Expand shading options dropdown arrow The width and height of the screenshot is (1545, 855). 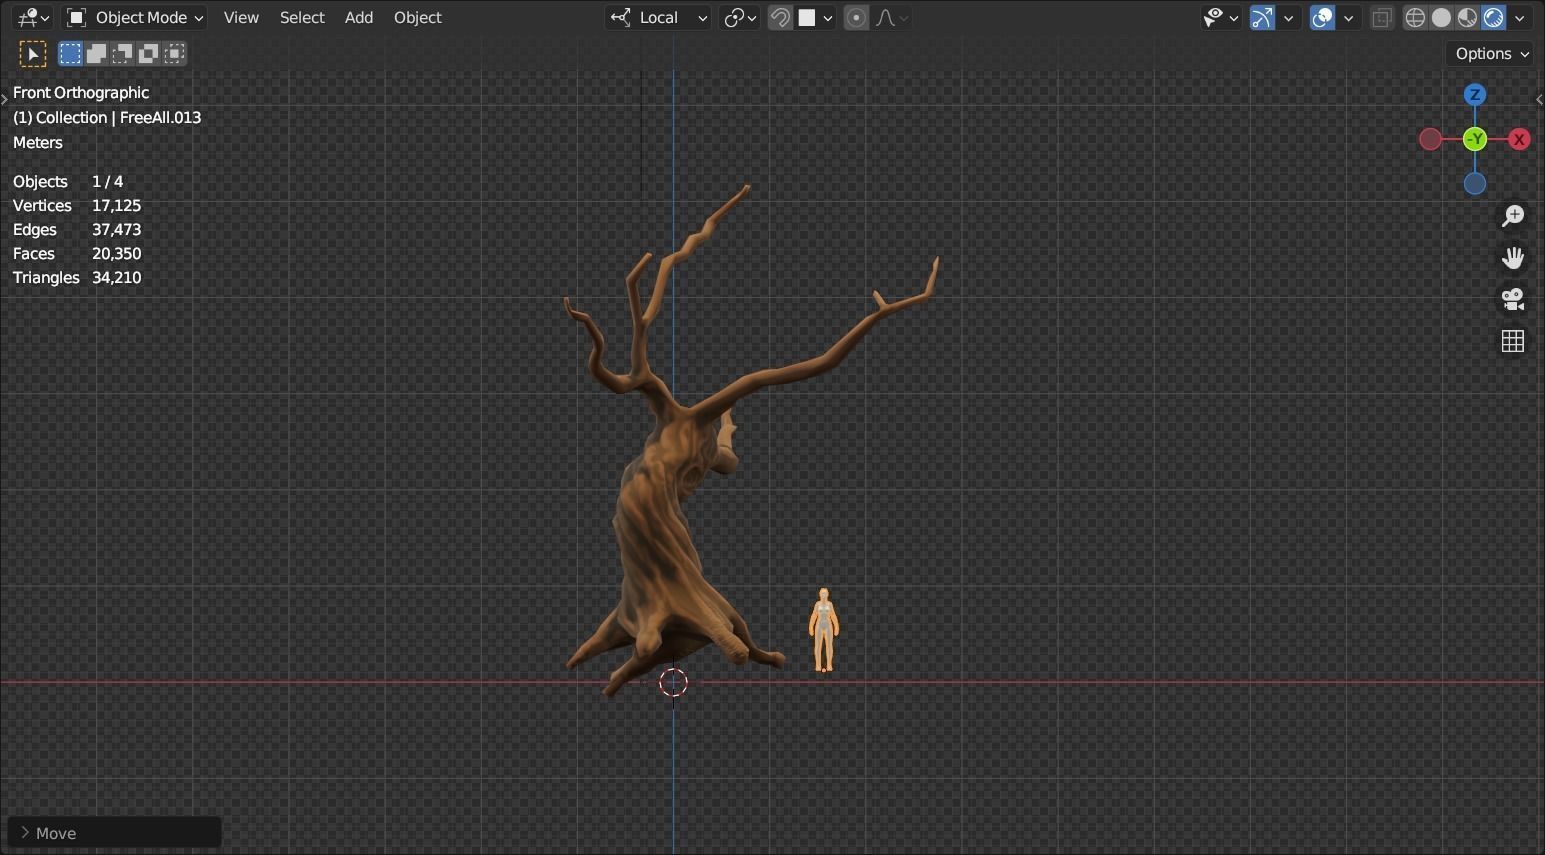pos(1519,17)
